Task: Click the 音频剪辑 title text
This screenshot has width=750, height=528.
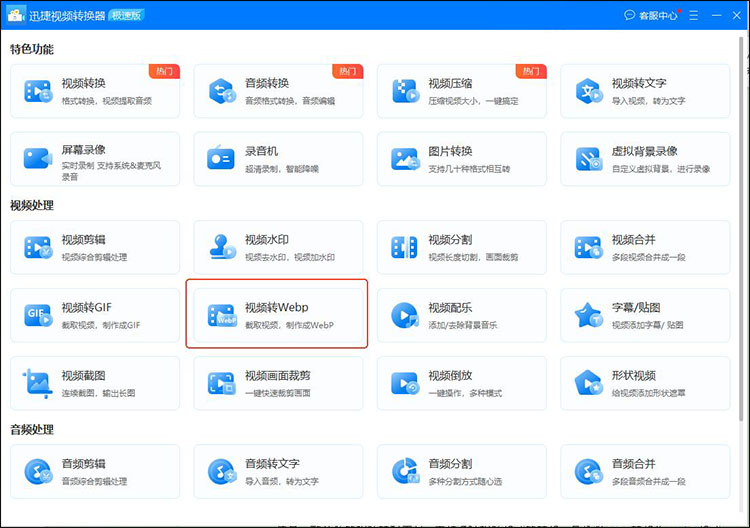Action: coord(84,464)
